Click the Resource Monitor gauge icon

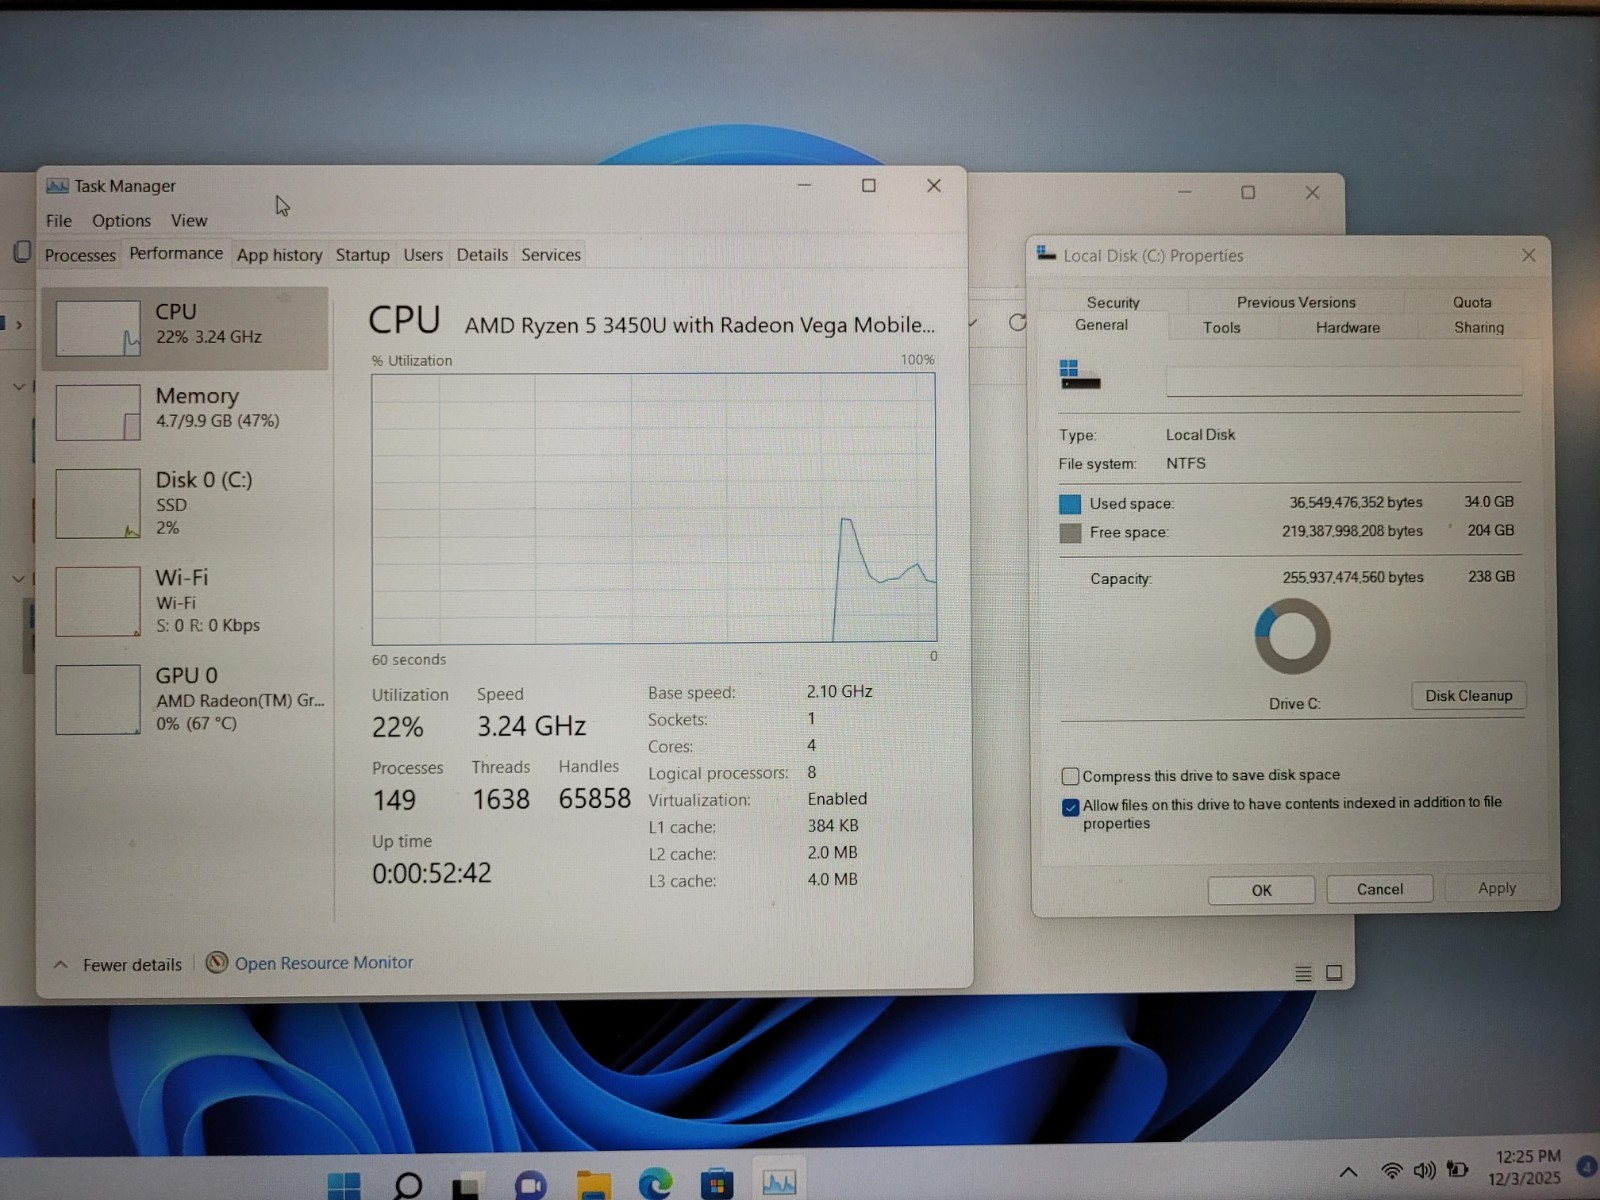(217, 962)
